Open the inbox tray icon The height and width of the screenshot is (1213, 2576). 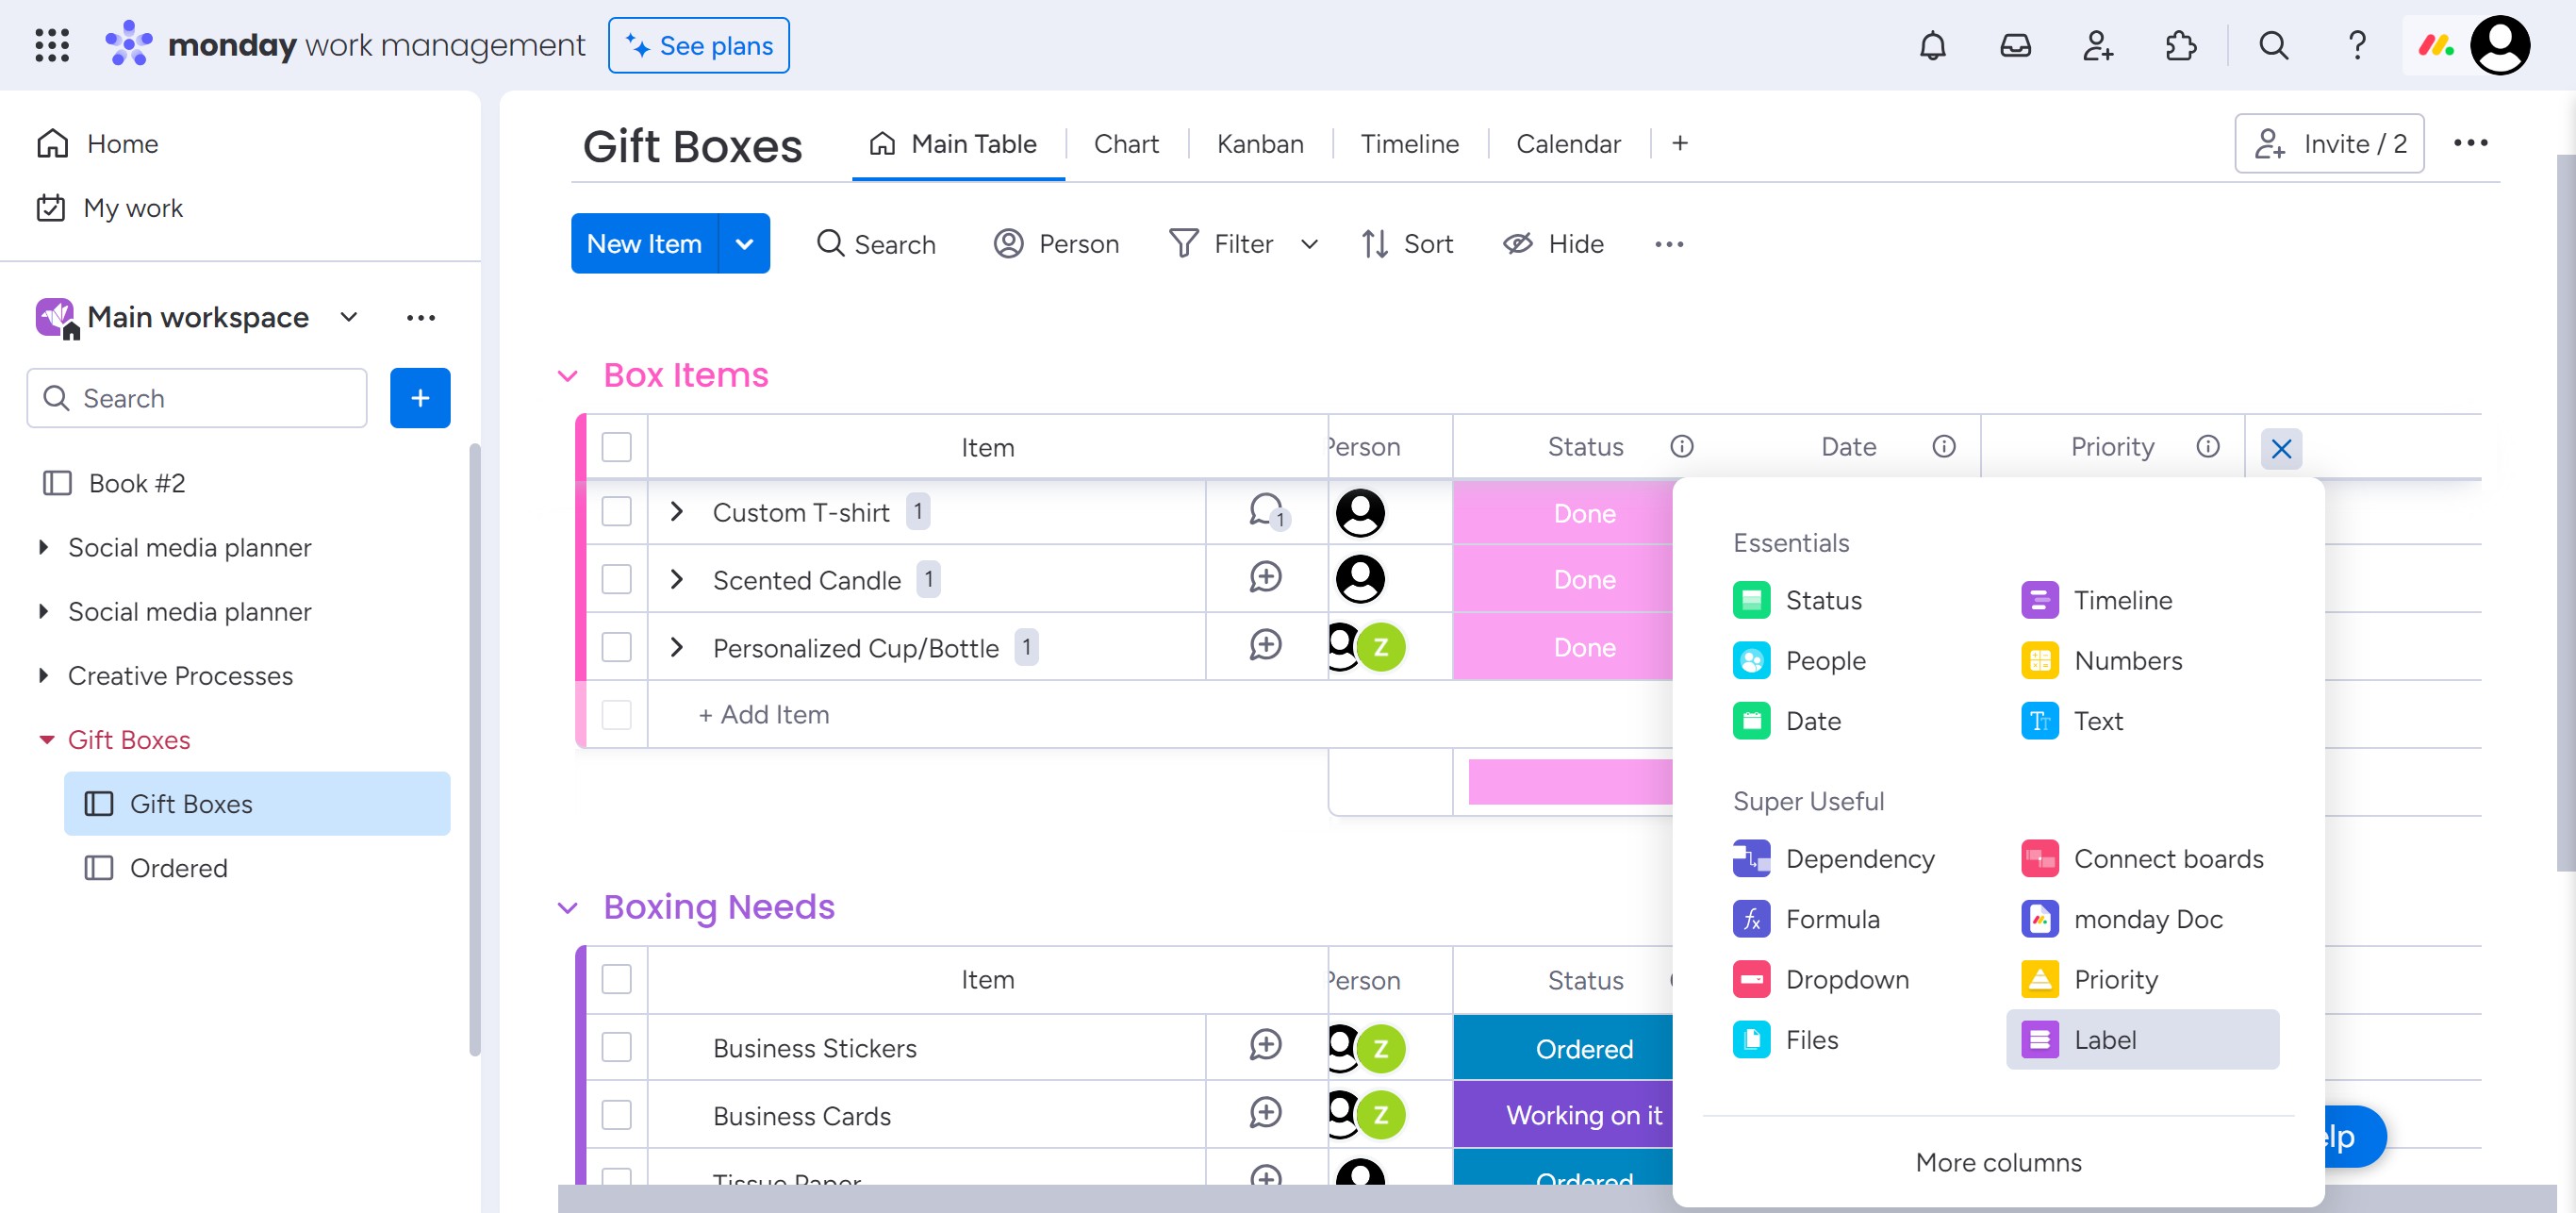tap(2015, 46)
